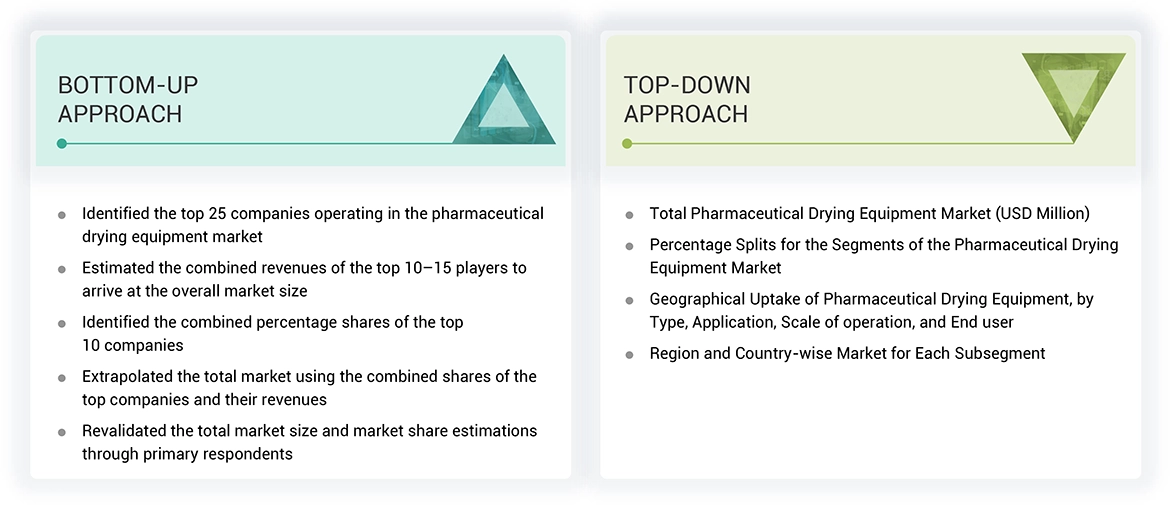Click 'Extrapolated the total market' item
Image resolution: width=1170 pixels, height=505 pixels.
[308, 387]
